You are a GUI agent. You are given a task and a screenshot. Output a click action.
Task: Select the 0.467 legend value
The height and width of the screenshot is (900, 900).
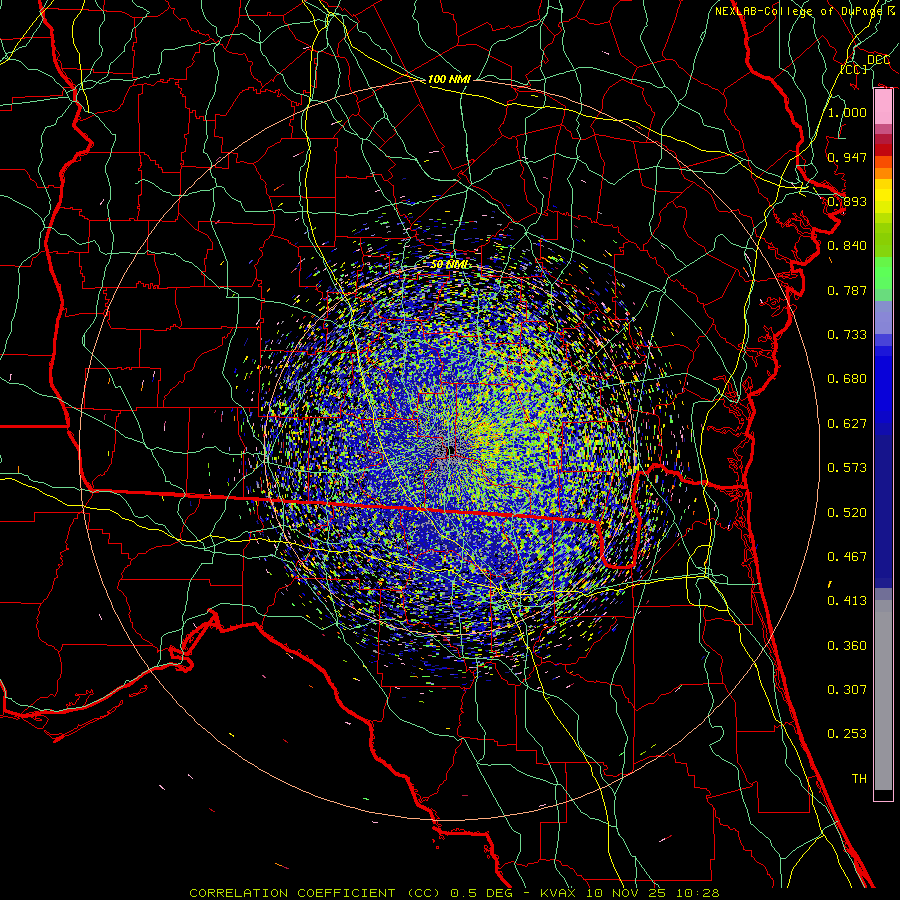point(847,557)
